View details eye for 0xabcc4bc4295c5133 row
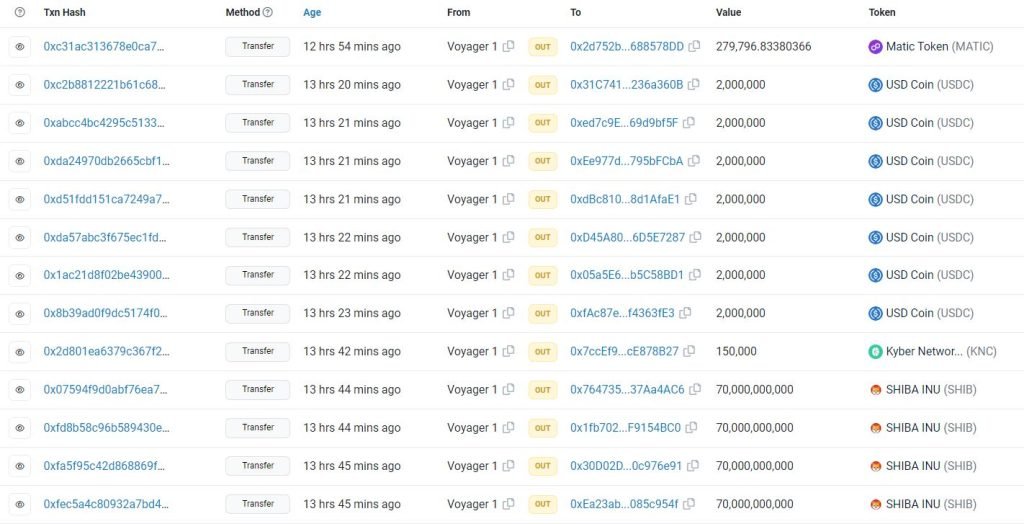Viewport: 1024px width, 524px height. (20, 123)
